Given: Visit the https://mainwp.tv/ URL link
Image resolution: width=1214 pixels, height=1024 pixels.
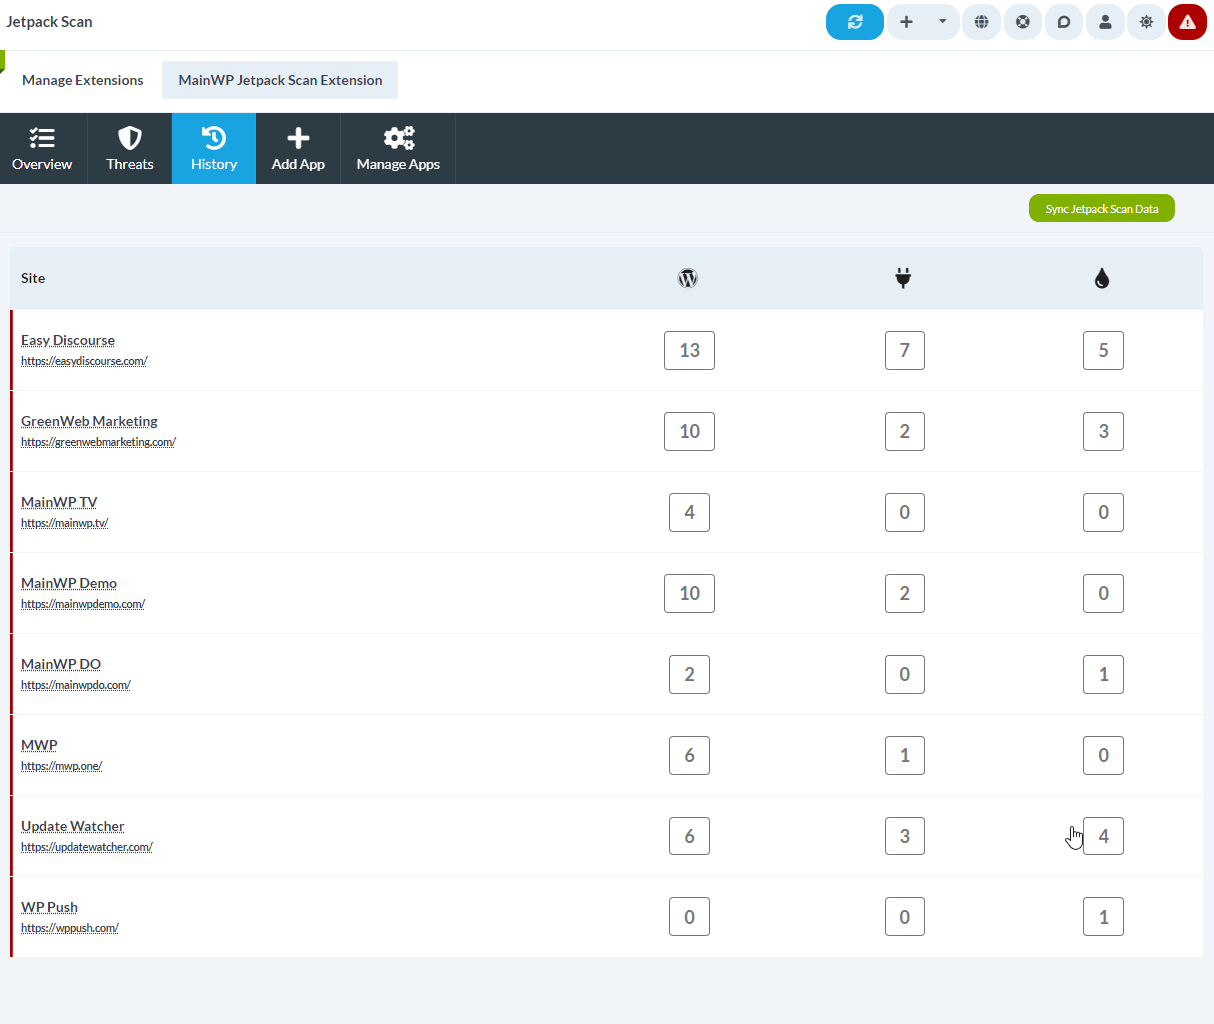Looking at the screenshot, I should click(64, 522).
